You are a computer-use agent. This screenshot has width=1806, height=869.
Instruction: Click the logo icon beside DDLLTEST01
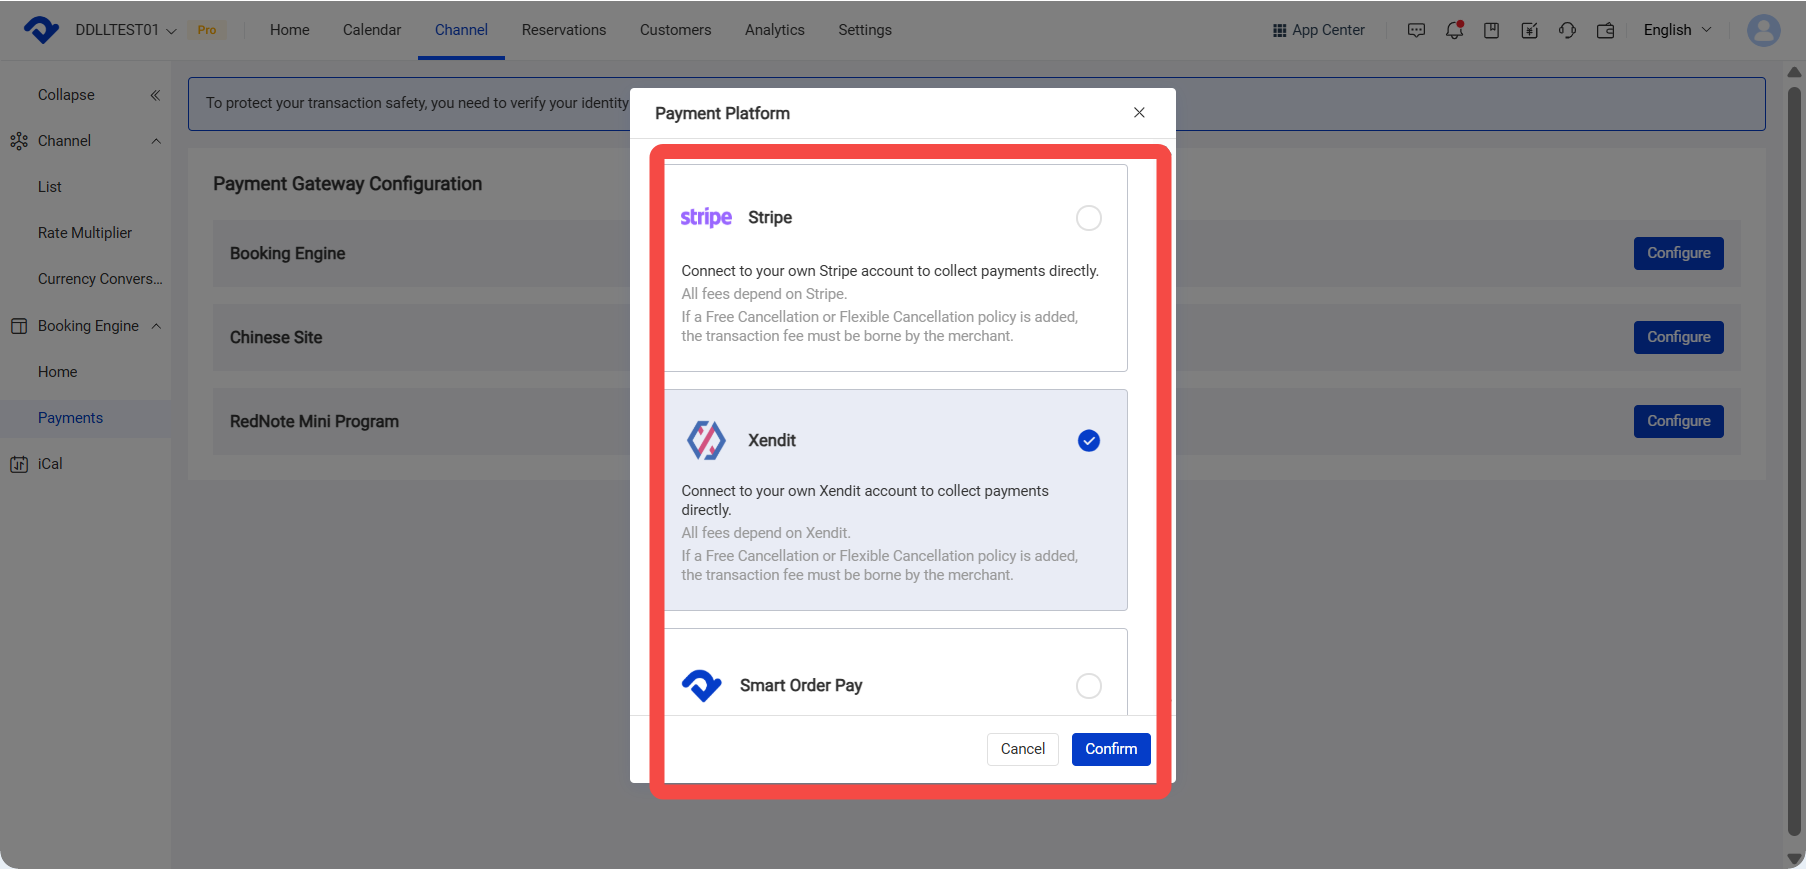coord(41,30)
